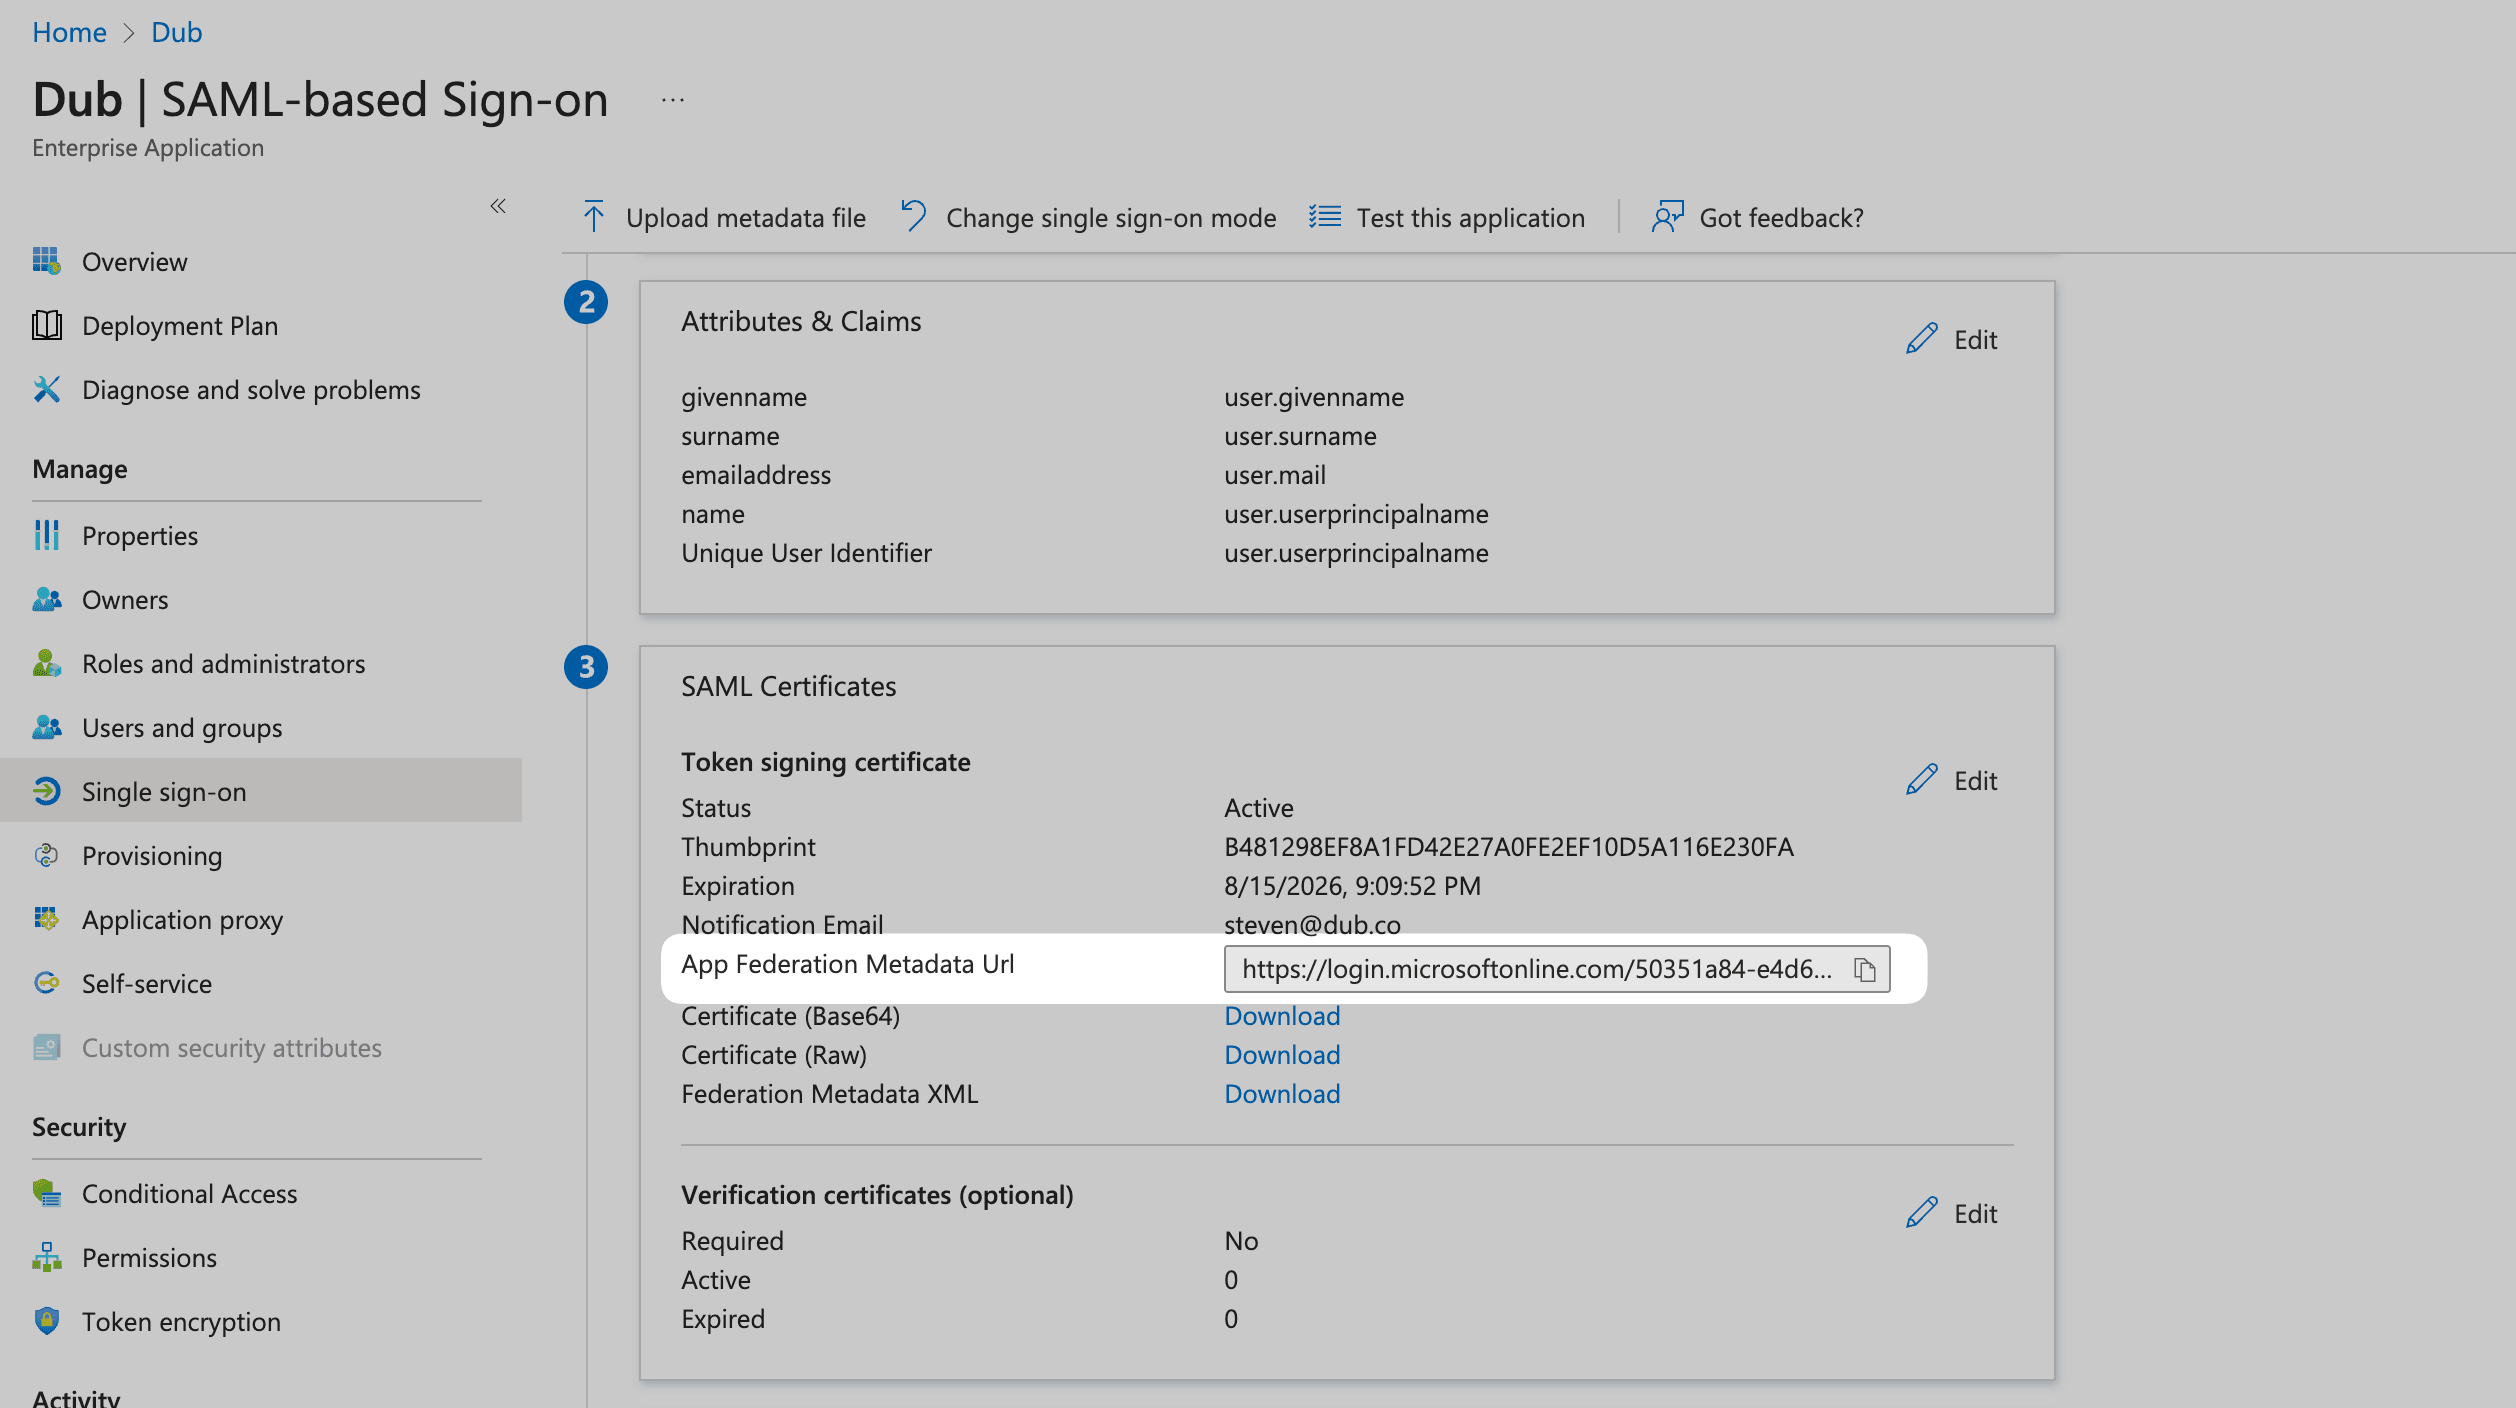
Task: Select Single sign-on in the sidebar
Action: [164, 791]
